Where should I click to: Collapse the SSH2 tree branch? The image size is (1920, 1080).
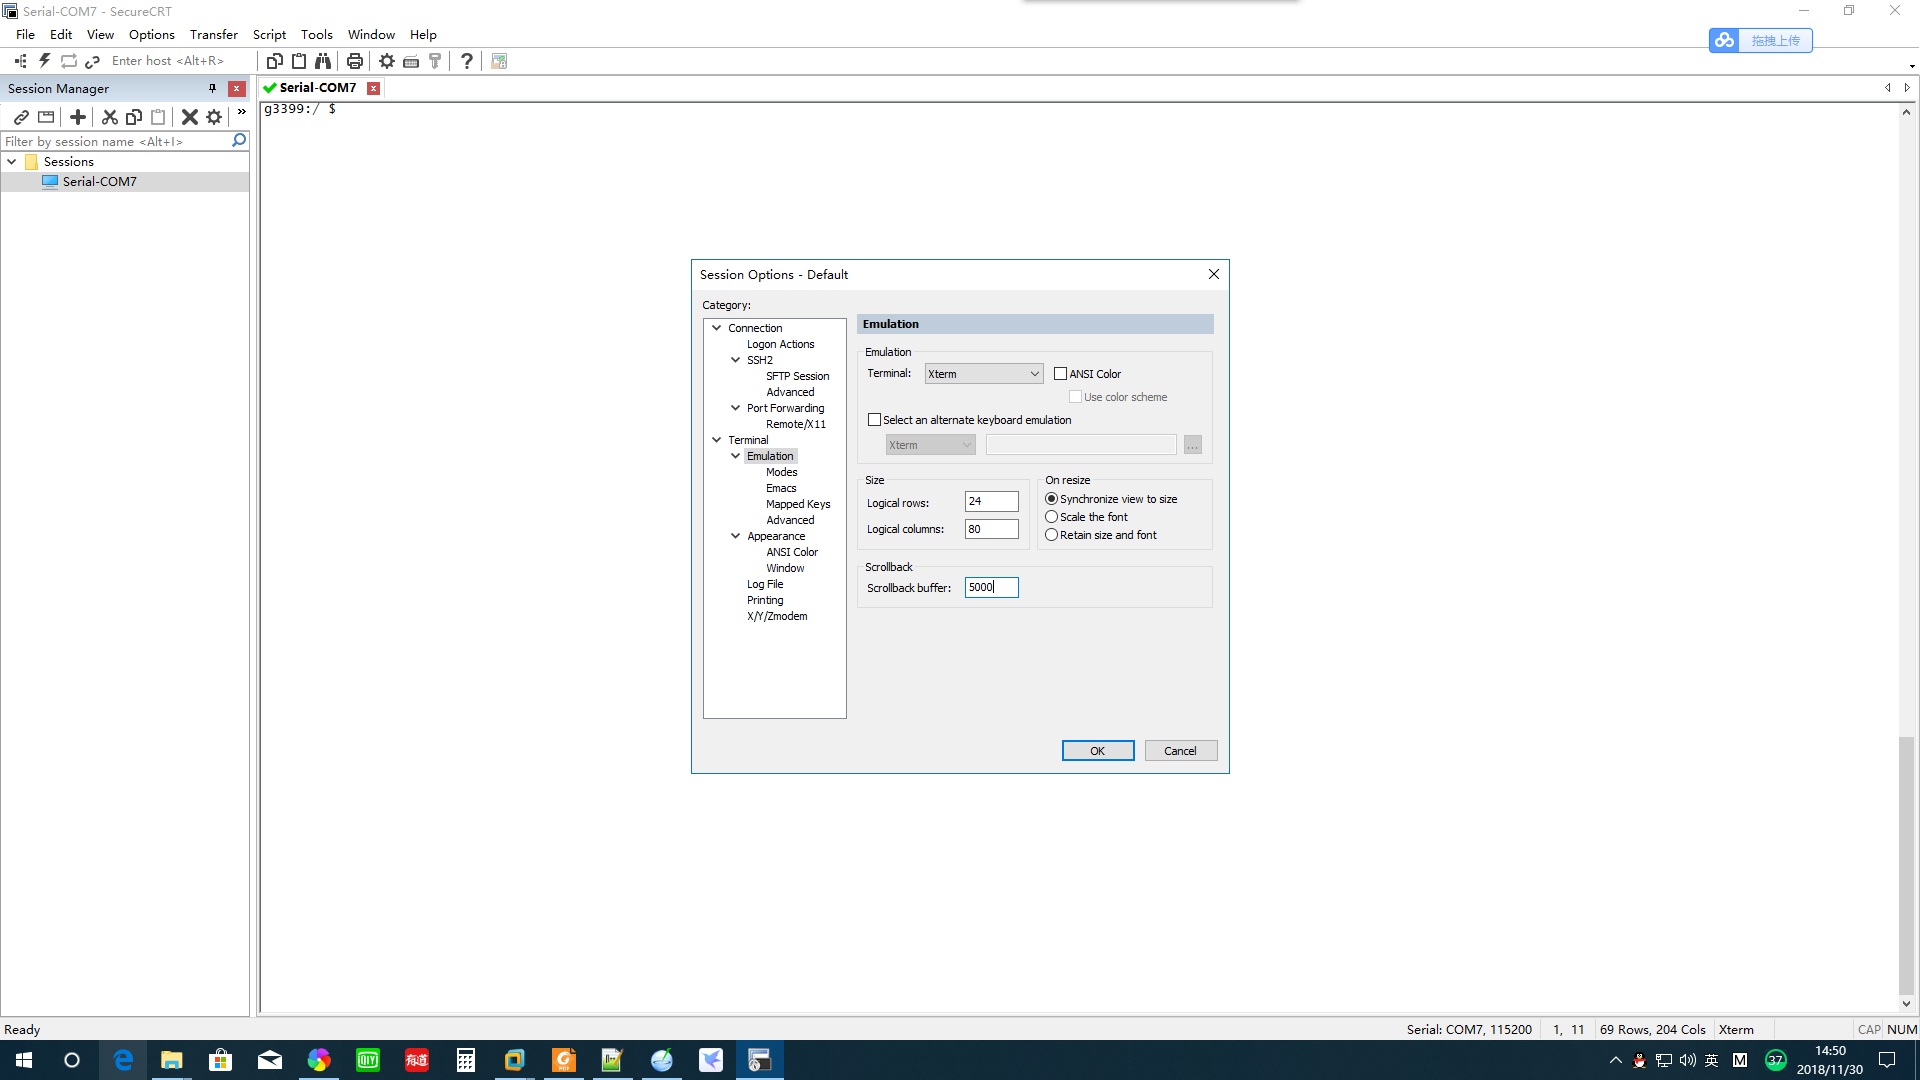coord(736,360)
